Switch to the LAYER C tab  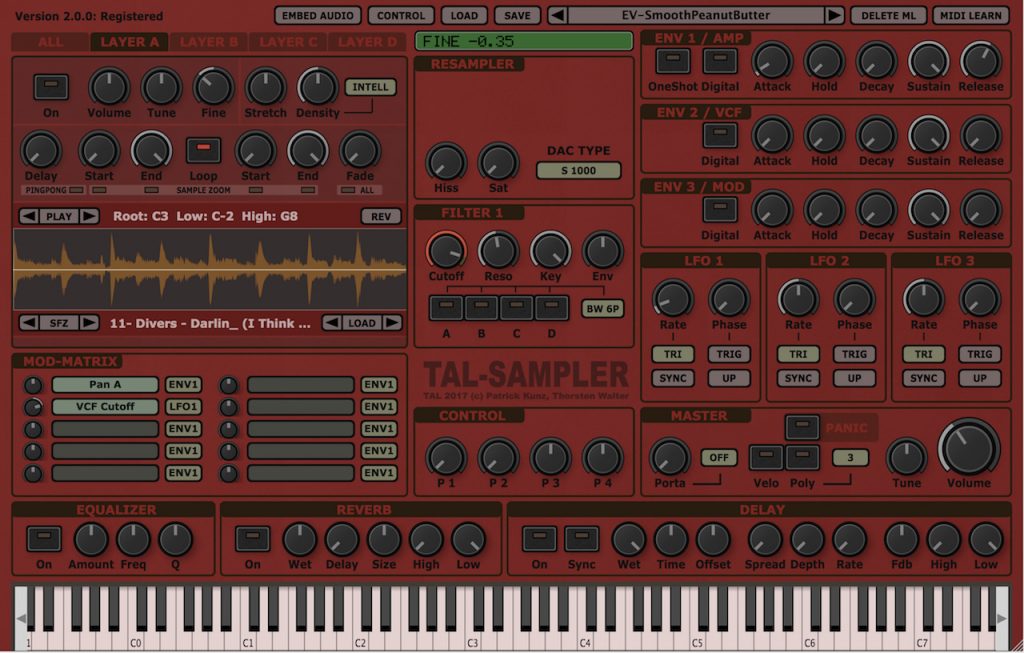tap(288, 42)
